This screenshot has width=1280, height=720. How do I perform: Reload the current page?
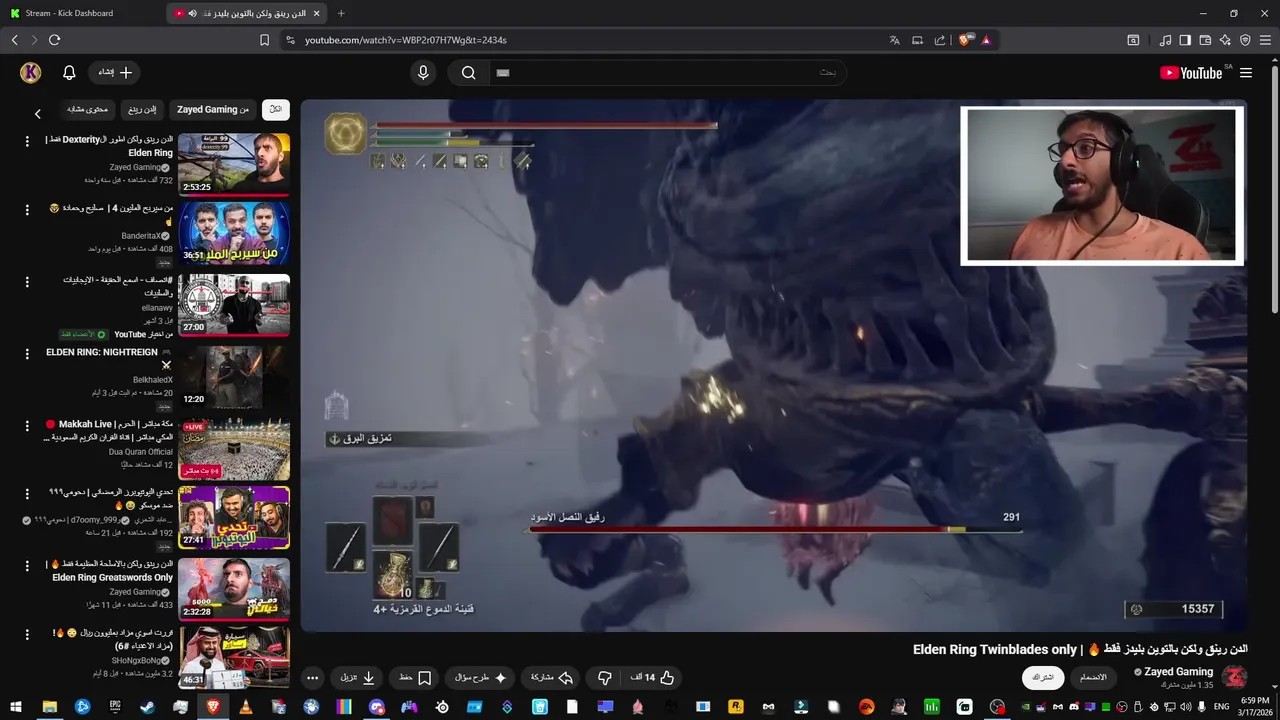click(54, 40)
